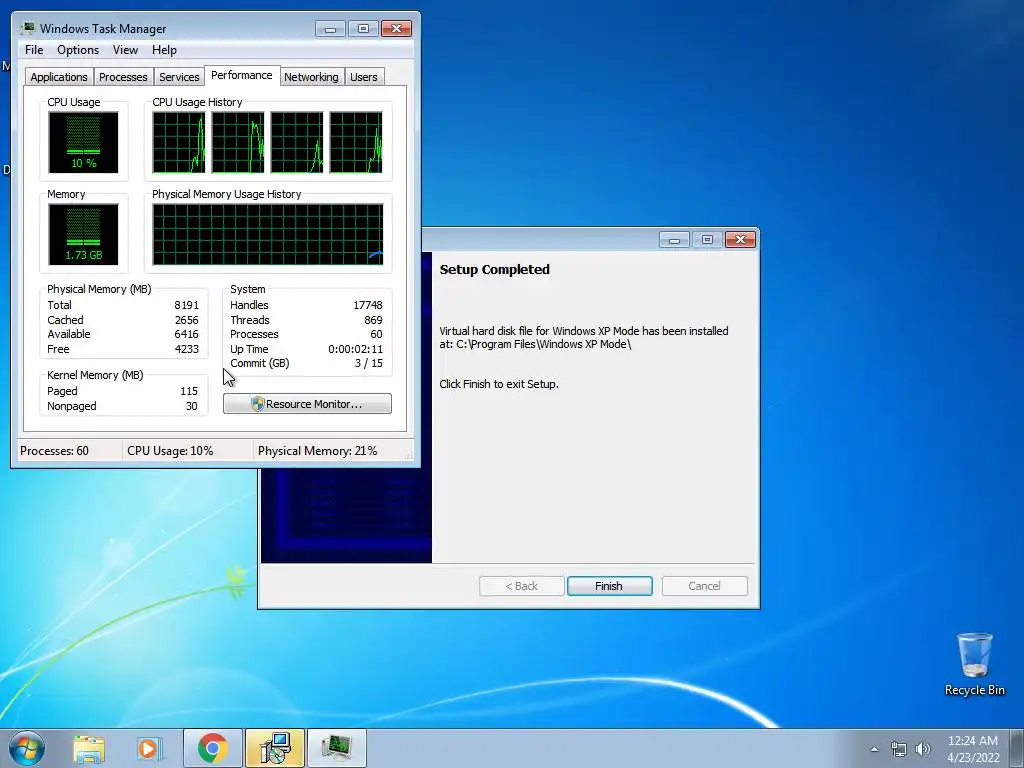
Task: Click the greyed Back button in setup wizard
Action: pyautogui.click(x=521, y=586)
